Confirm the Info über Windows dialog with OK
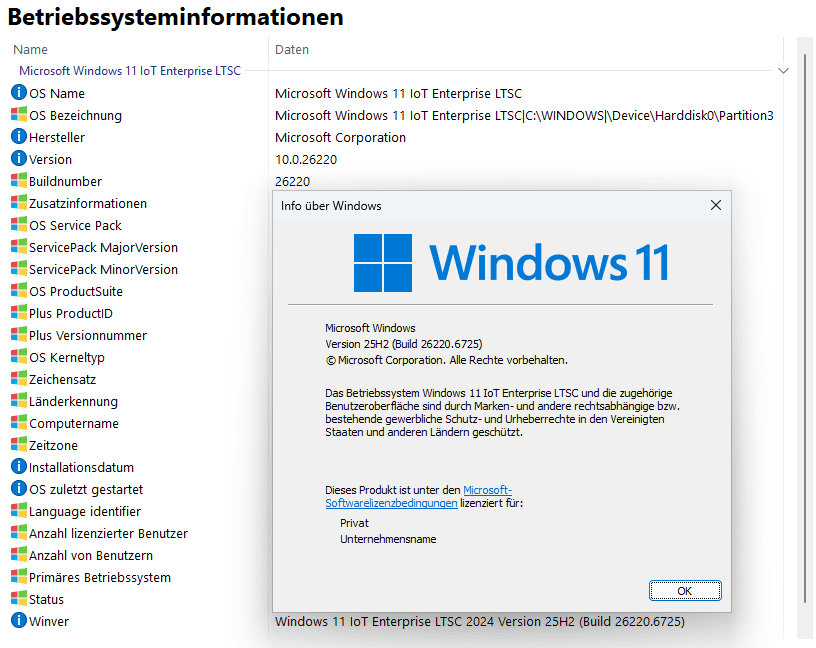Screen dimensions: 816x648 685,591
